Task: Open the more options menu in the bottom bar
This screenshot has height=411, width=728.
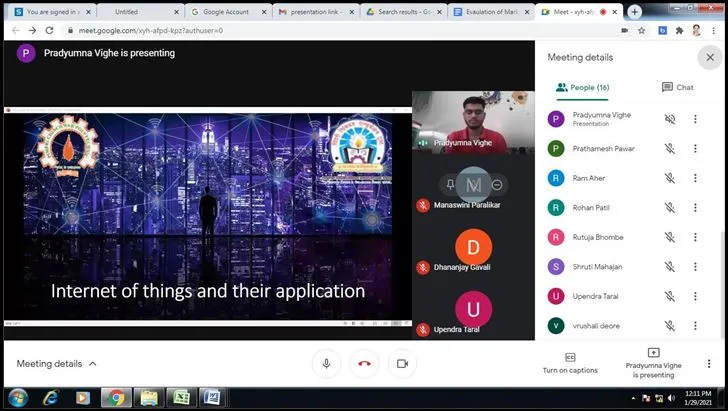Action: pos(709,364)
